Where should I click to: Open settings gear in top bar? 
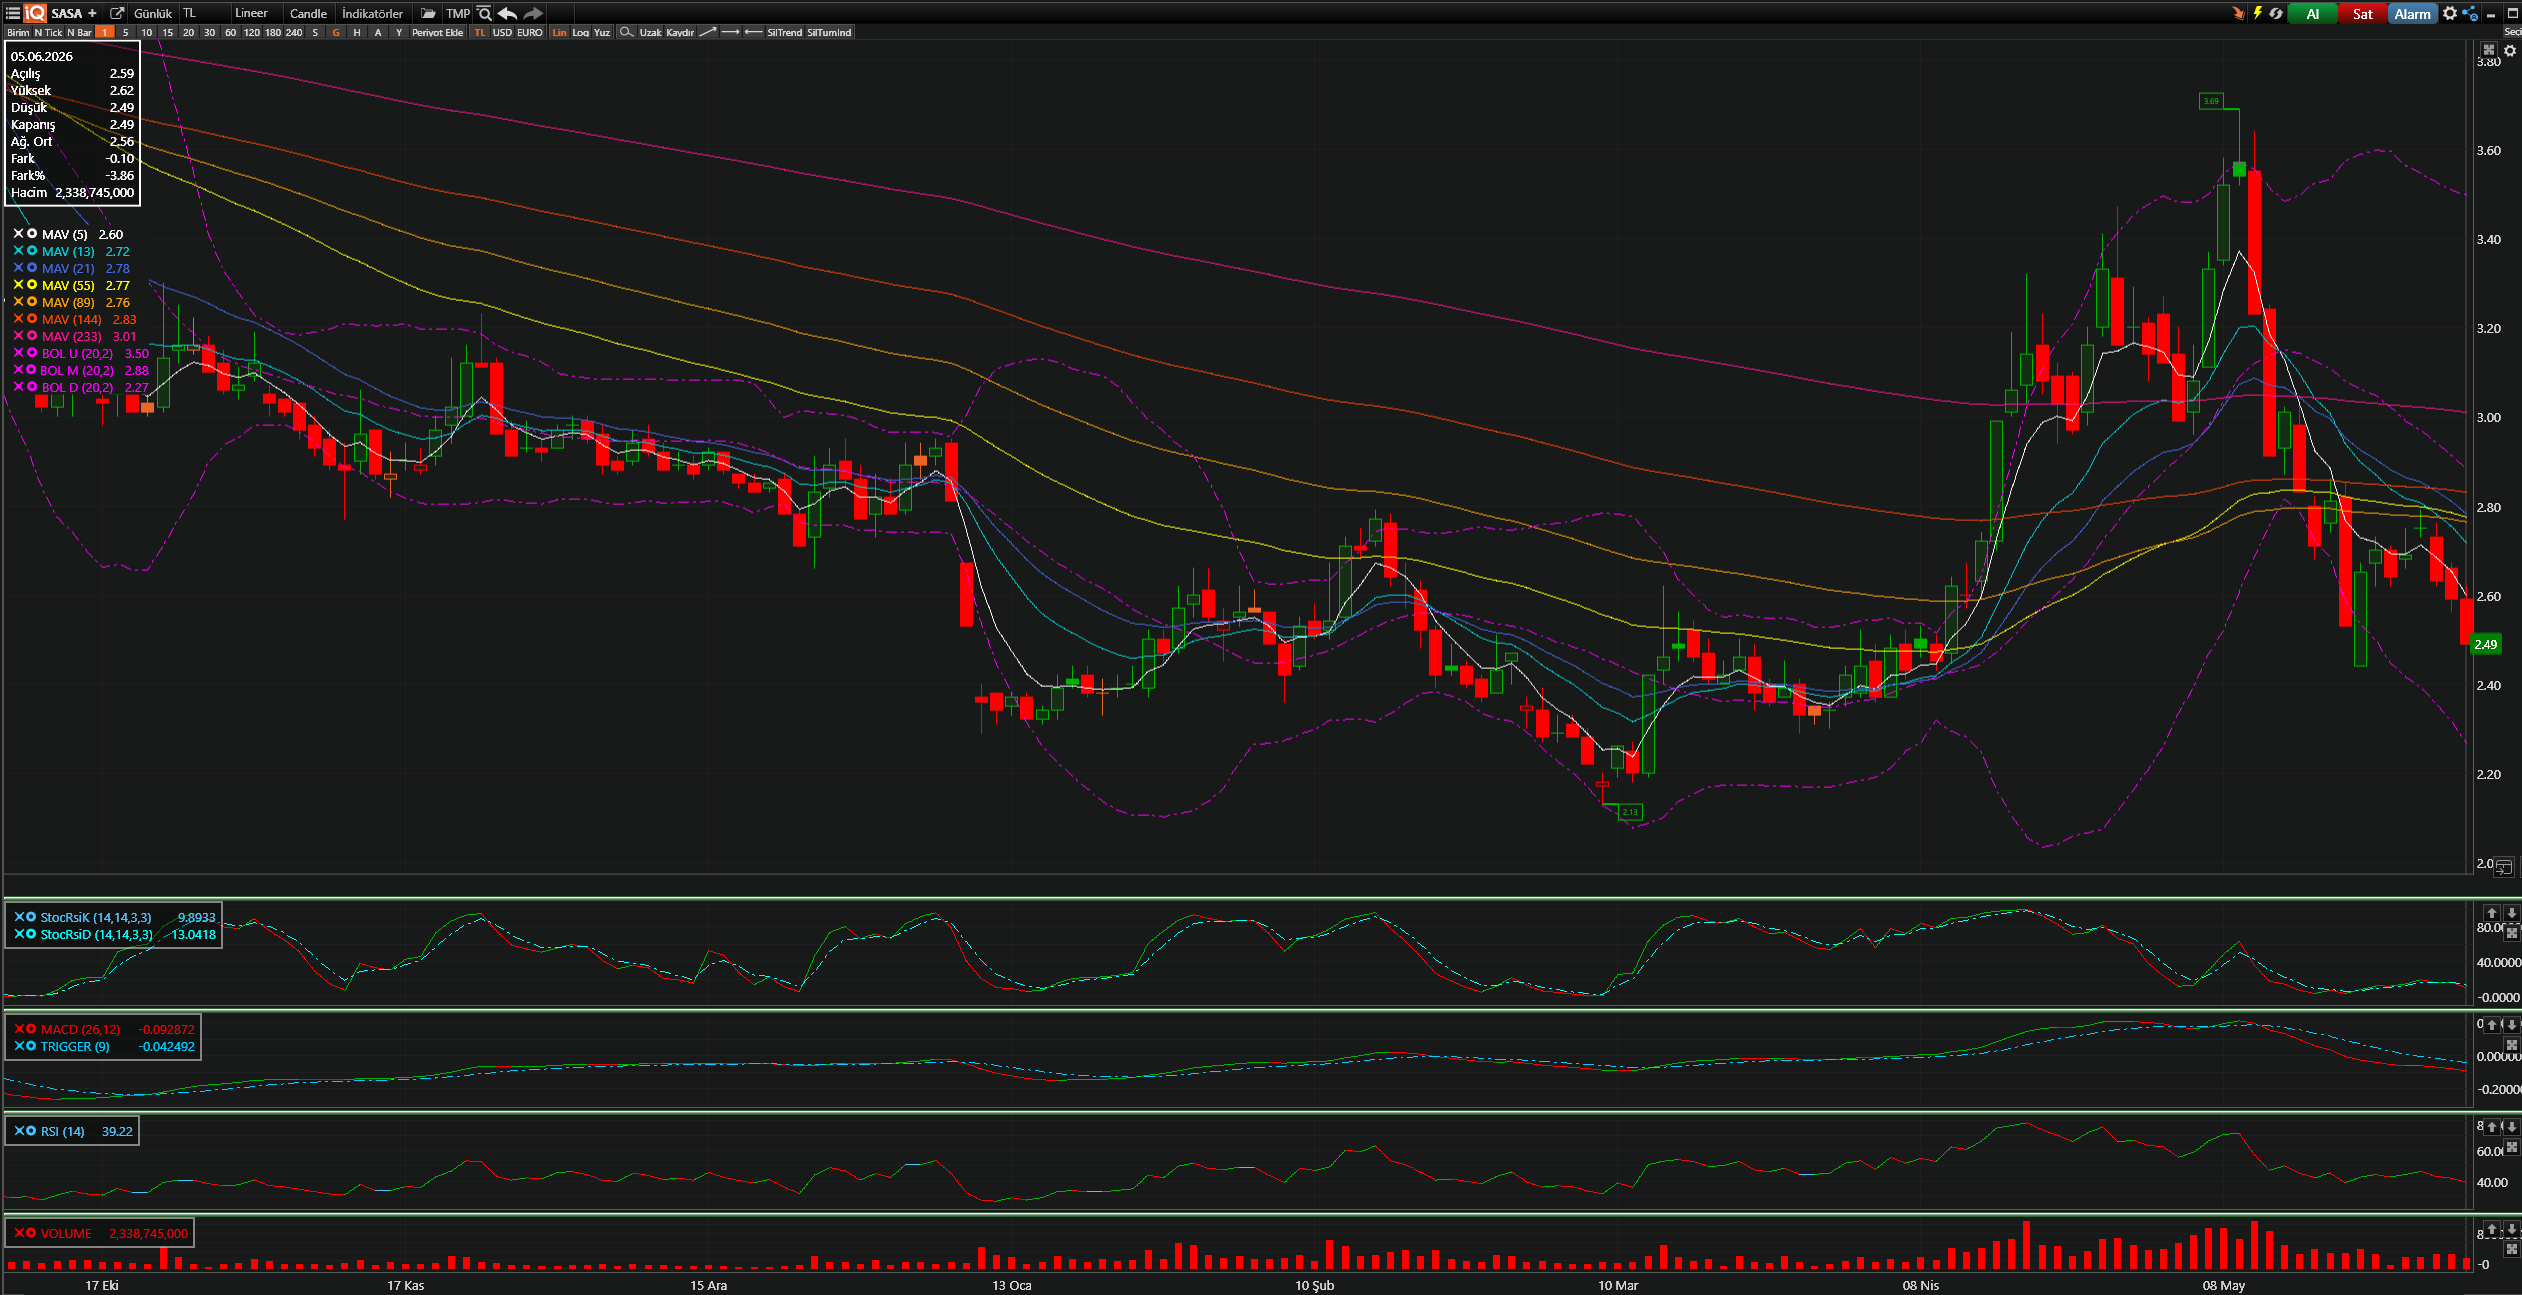point(2449,13)
